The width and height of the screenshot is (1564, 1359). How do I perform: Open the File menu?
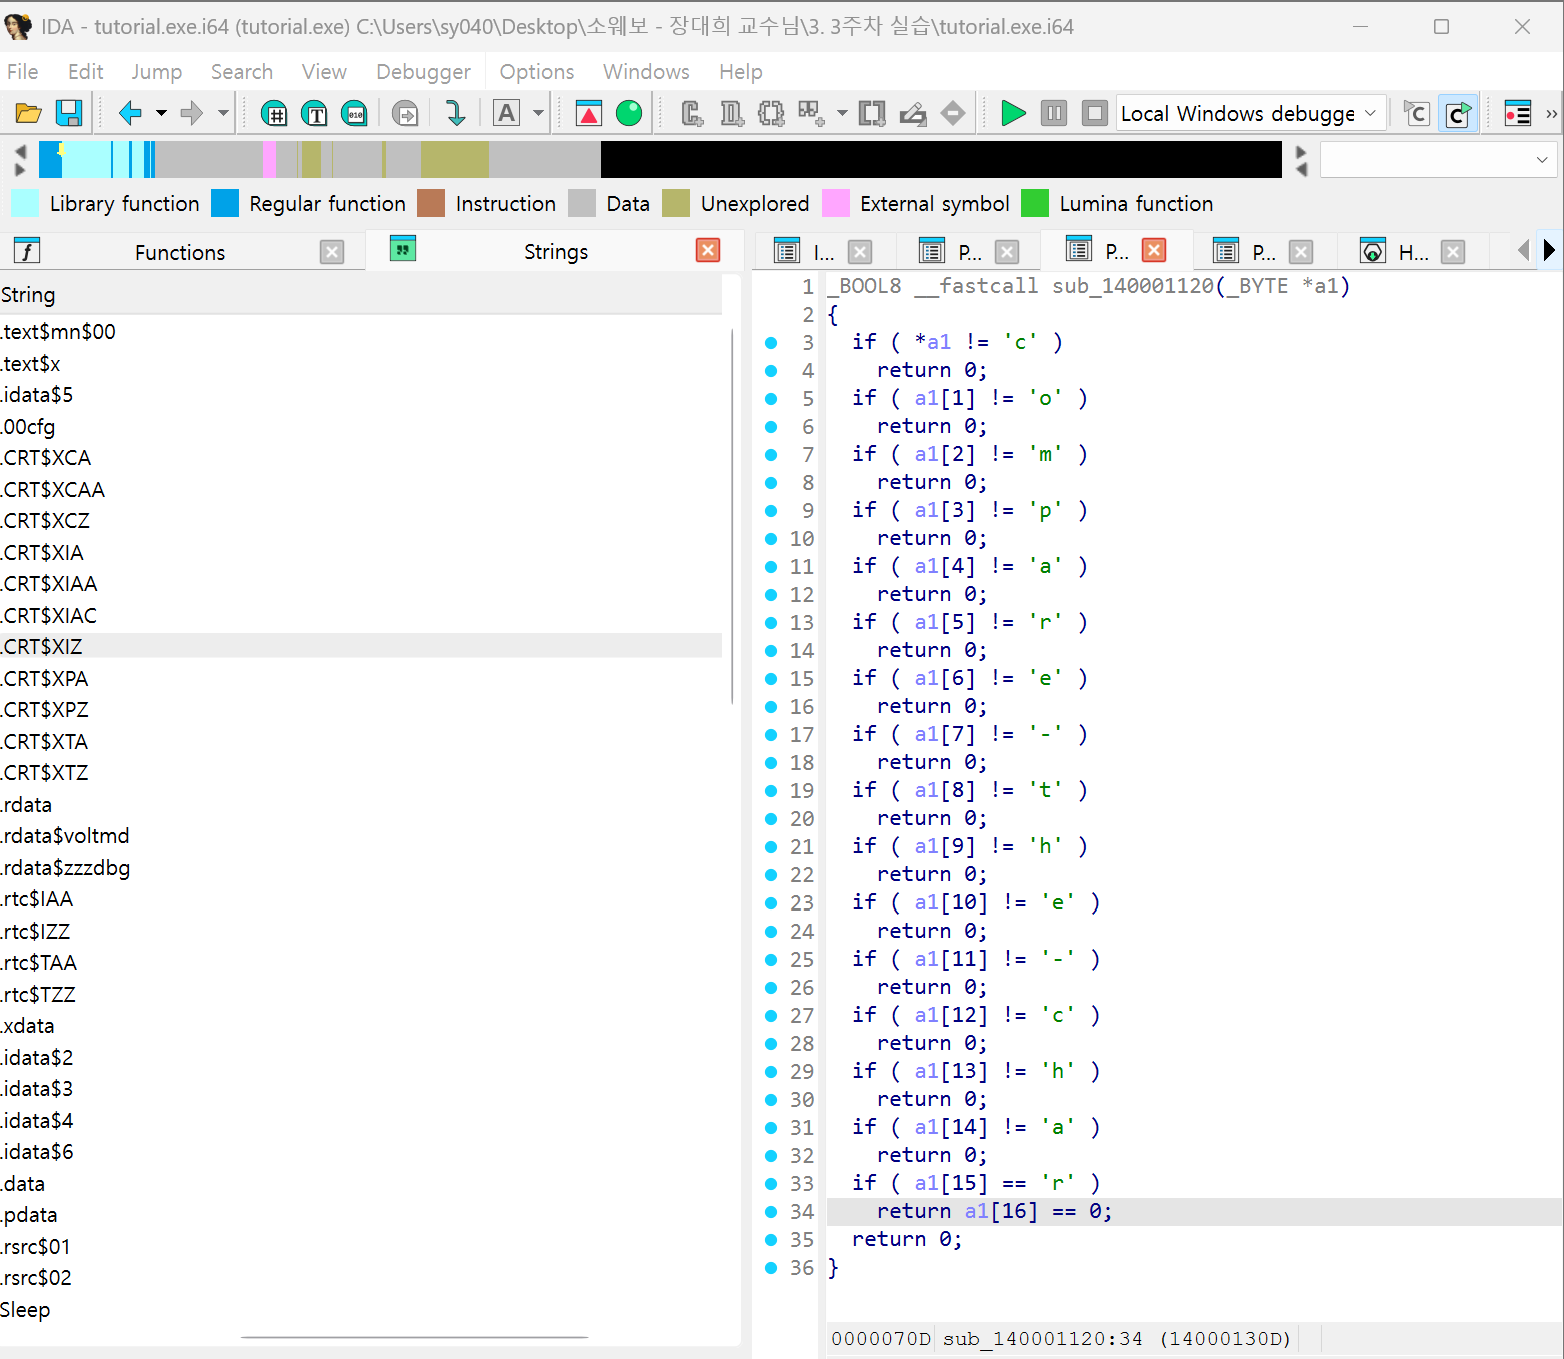click(x=22, y=72)
